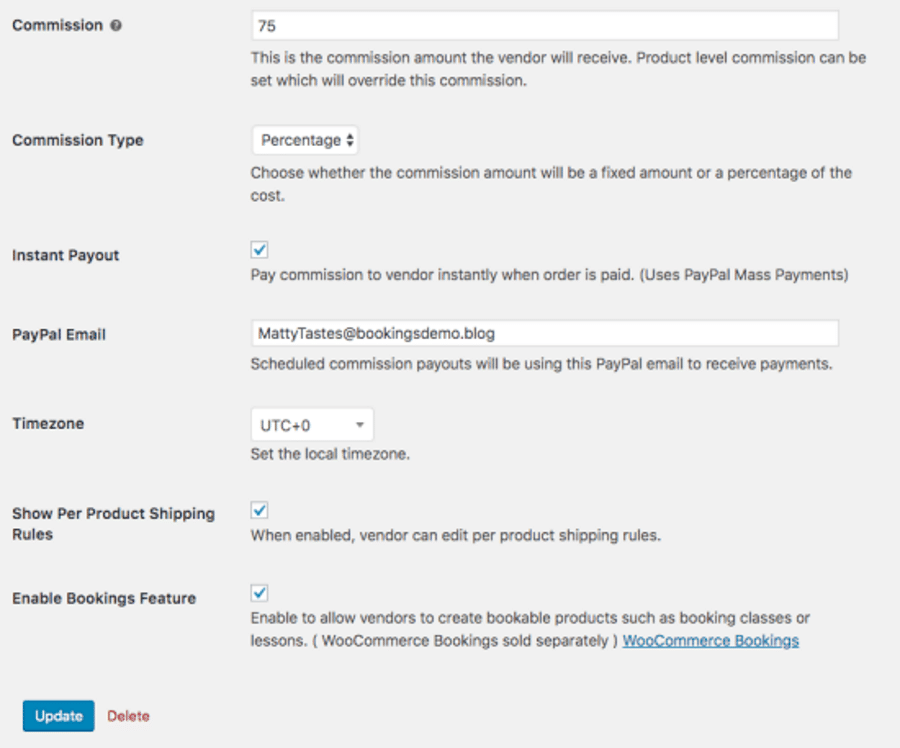
Task: Click into the Commission amount field showing 75
Action: tap(544, 25)
